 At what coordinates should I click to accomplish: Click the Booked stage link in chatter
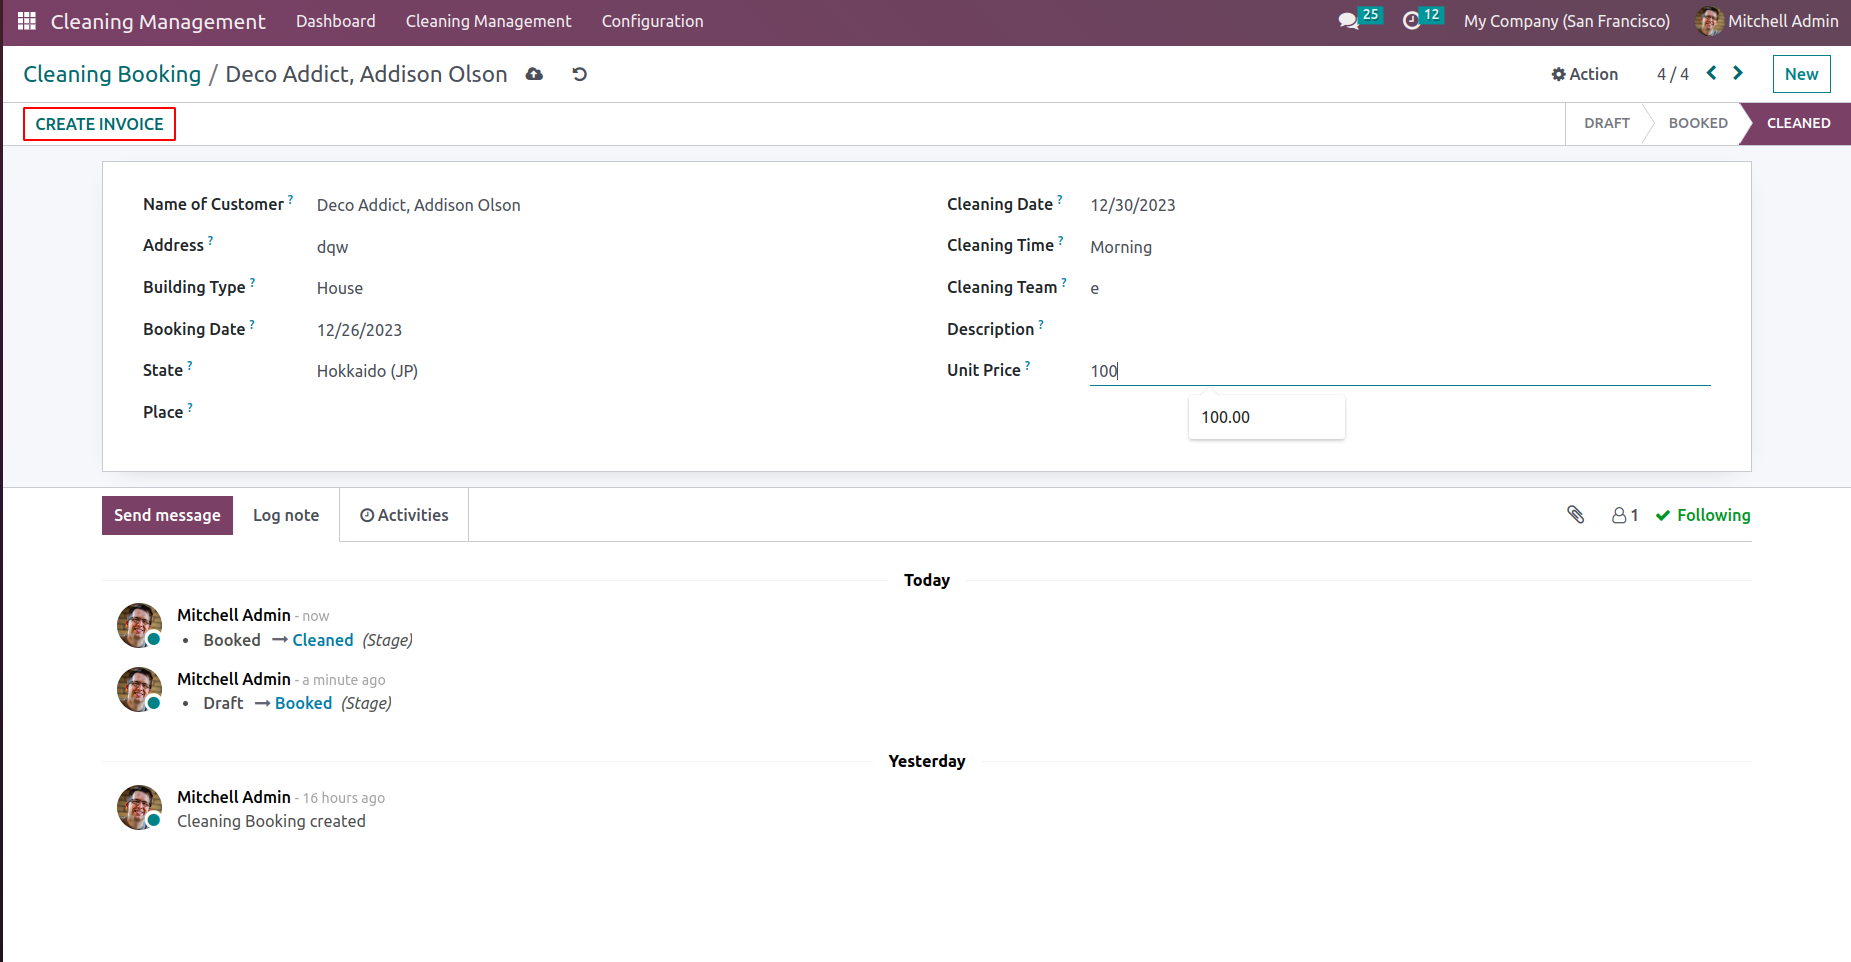(x=303, y=703)
